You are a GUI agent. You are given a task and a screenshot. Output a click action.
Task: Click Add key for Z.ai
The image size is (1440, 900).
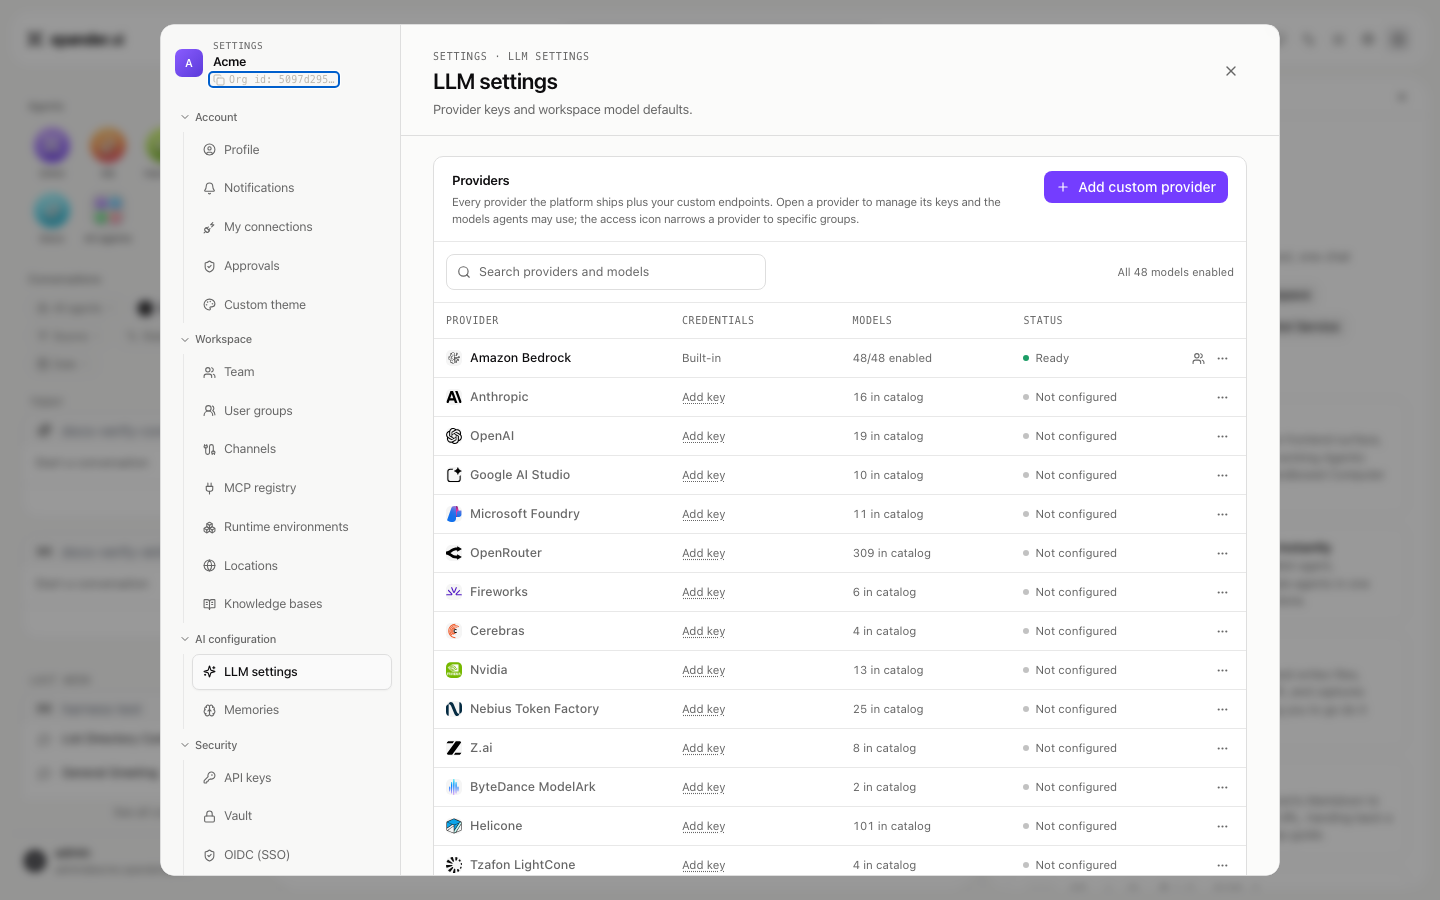704,748
